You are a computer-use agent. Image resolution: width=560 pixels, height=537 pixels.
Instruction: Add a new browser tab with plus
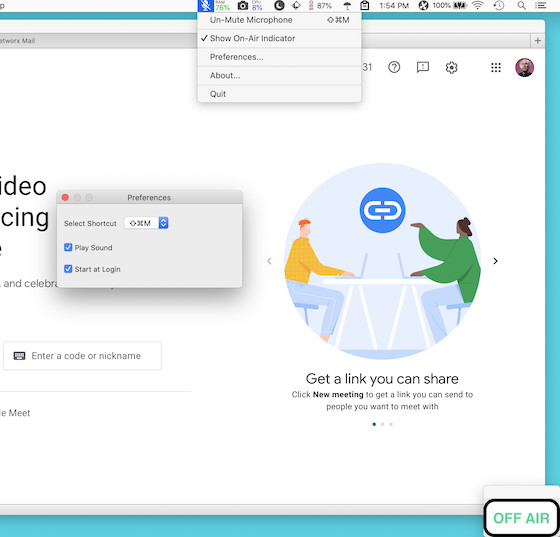[x=538, y=41]
